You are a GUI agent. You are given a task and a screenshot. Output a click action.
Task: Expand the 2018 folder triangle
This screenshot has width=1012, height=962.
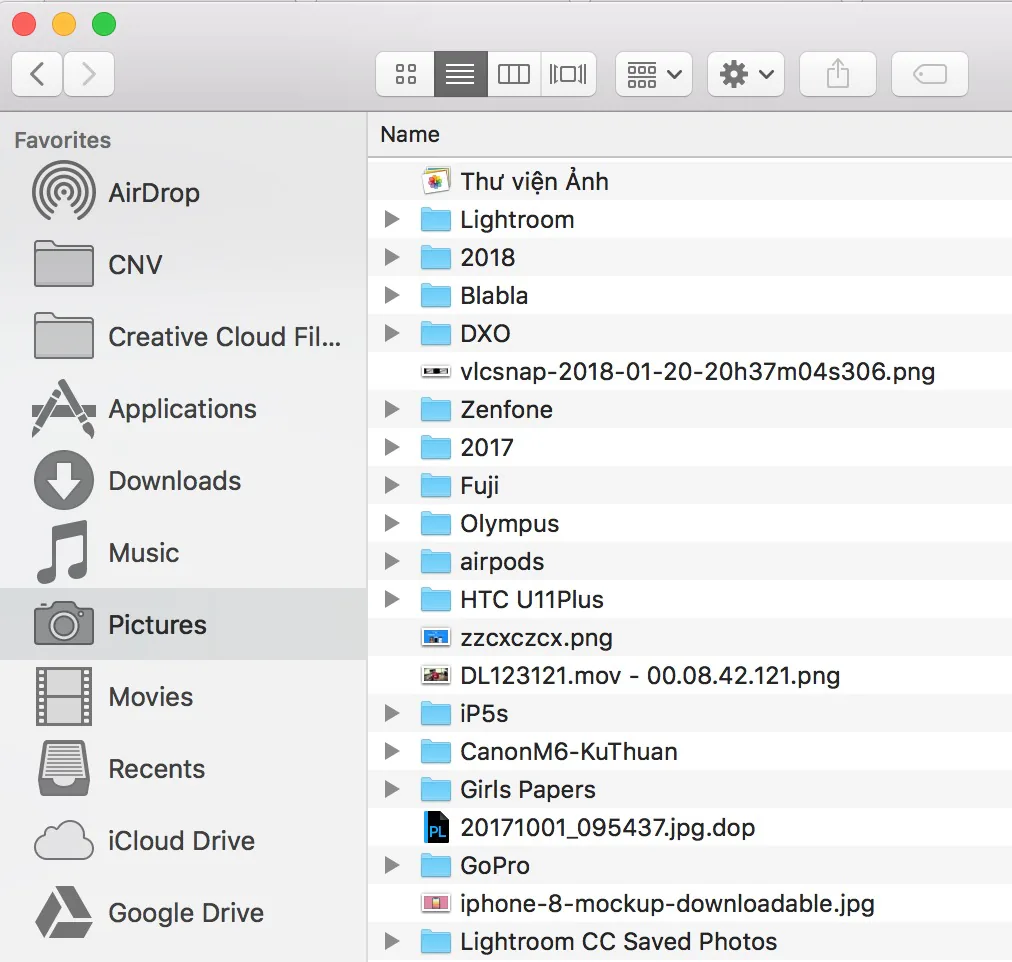(x=392, y=257)
